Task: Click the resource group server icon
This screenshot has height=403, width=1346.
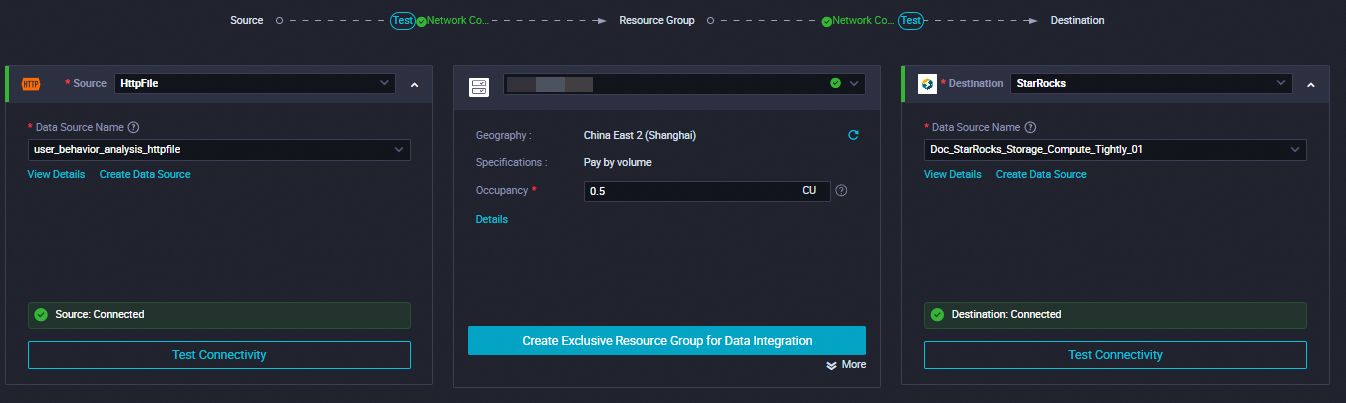Action: [478, 86]
